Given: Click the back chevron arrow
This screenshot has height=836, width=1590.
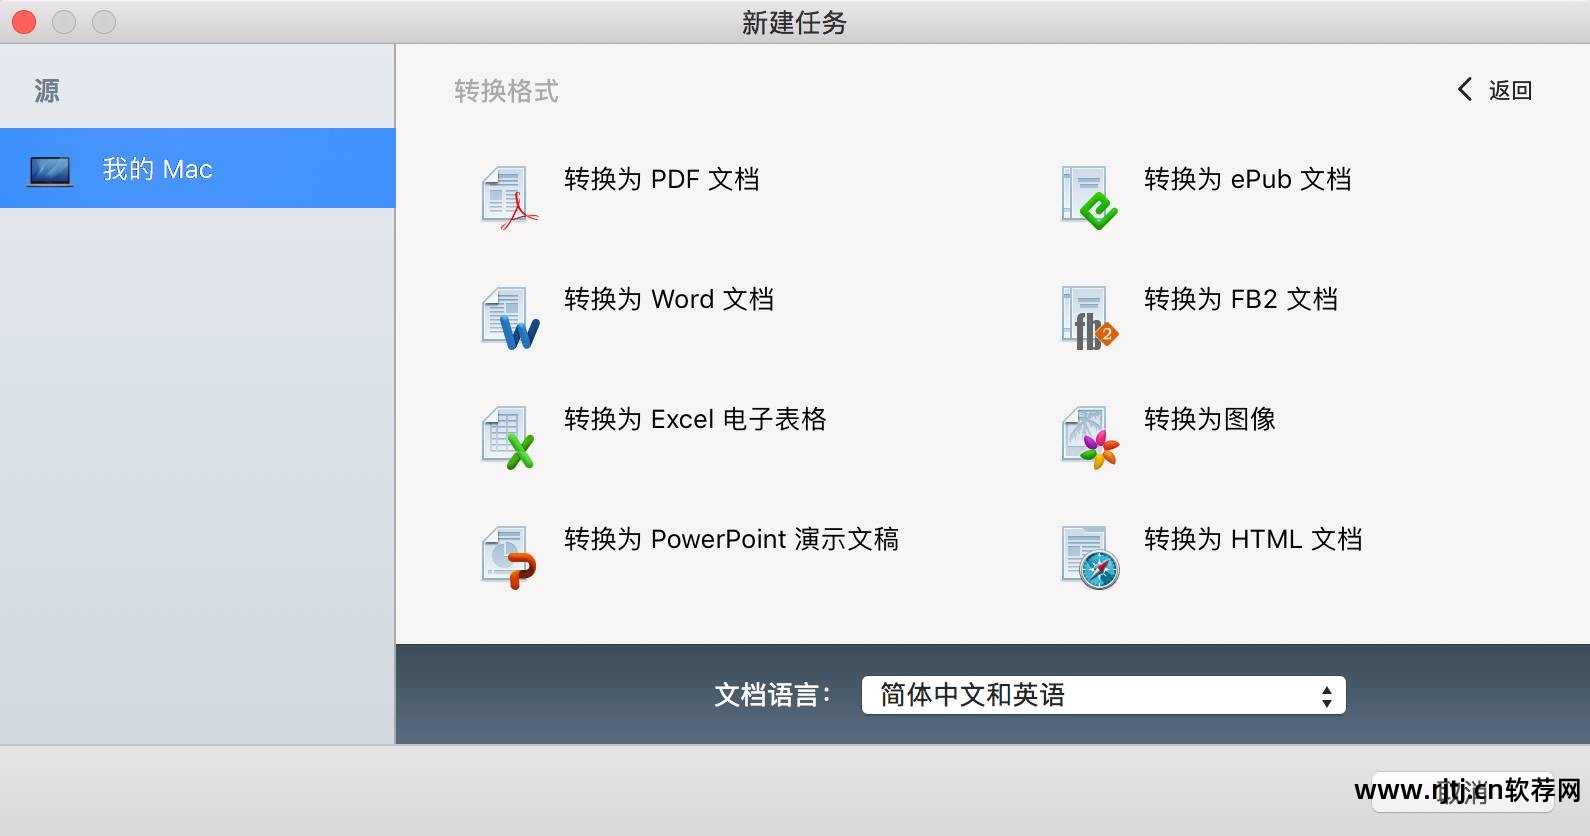Looking at the screenshot, I should (1465, 90).
